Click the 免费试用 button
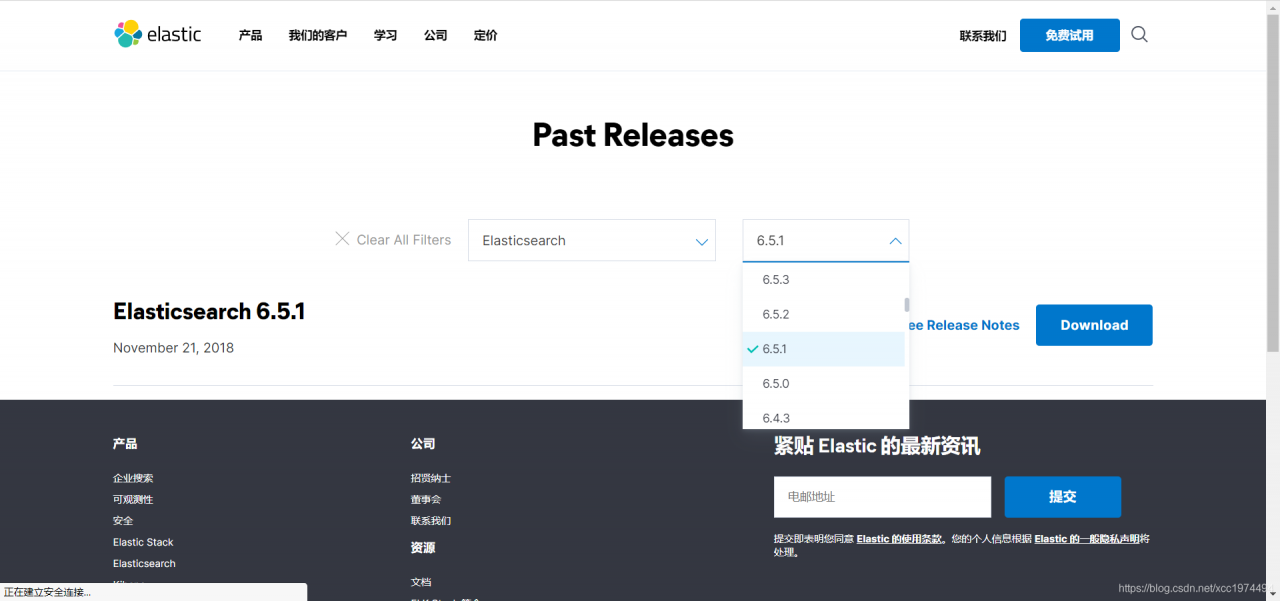The height and width of the screenshot is (601, 1280). pos(1069,34)
